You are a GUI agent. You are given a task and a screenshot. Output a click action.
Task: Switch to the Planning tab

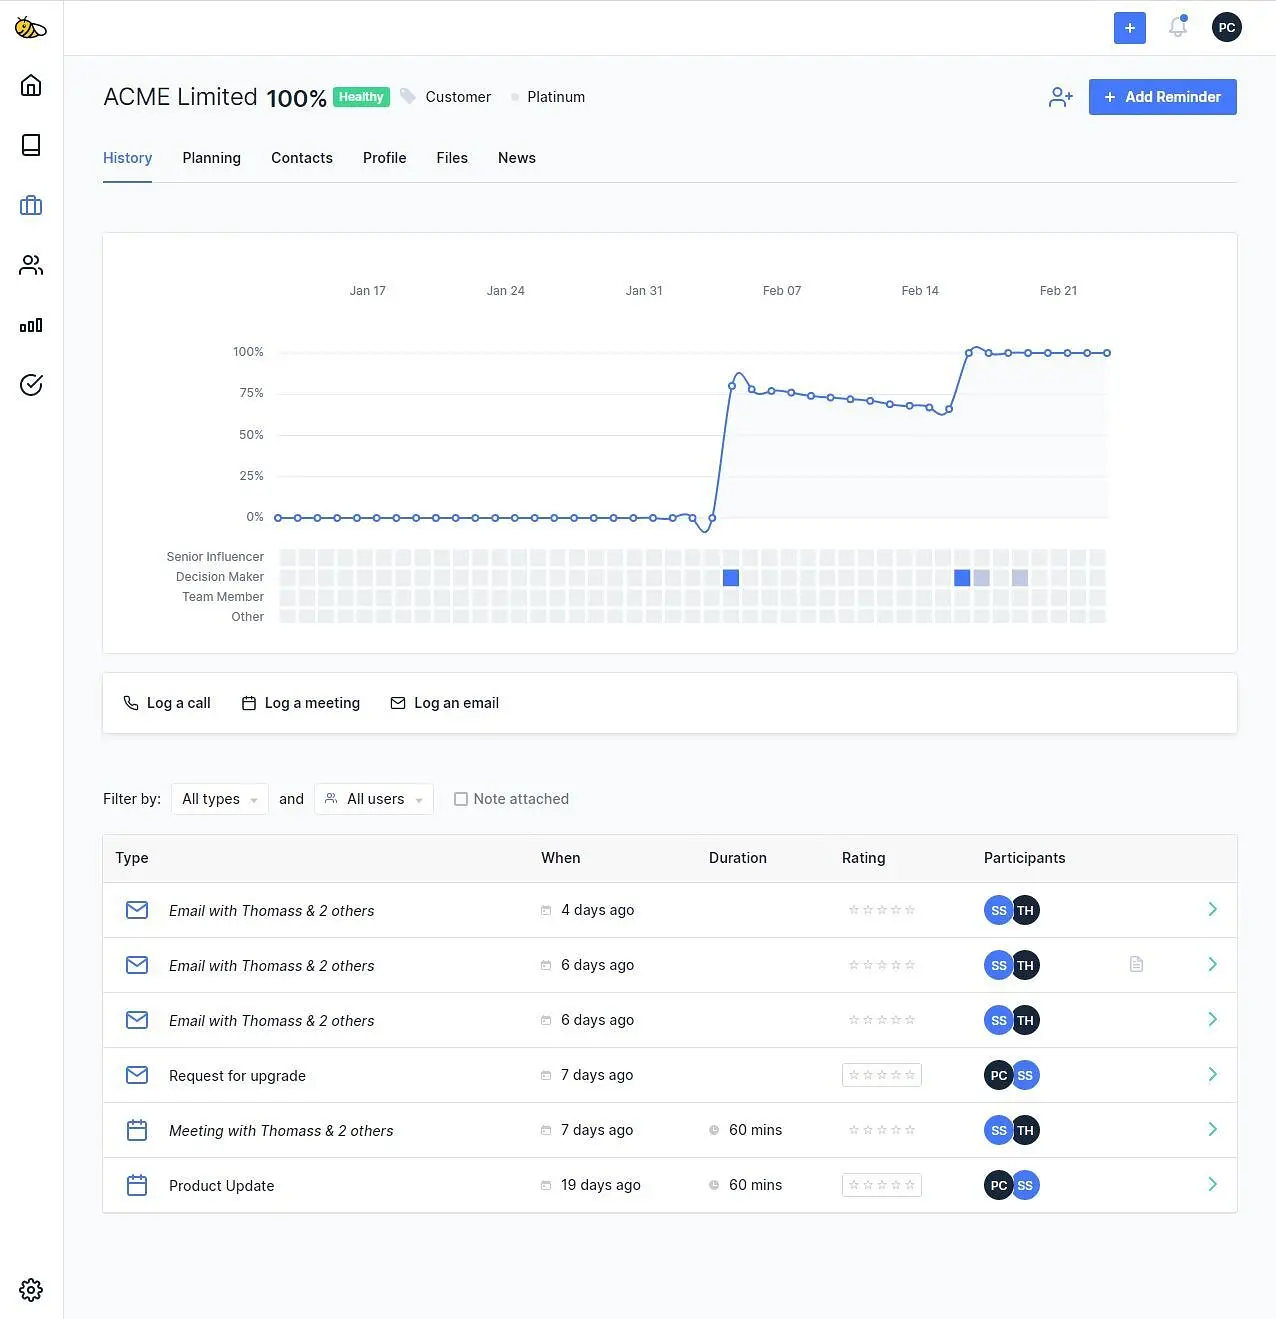pos(211,158)
